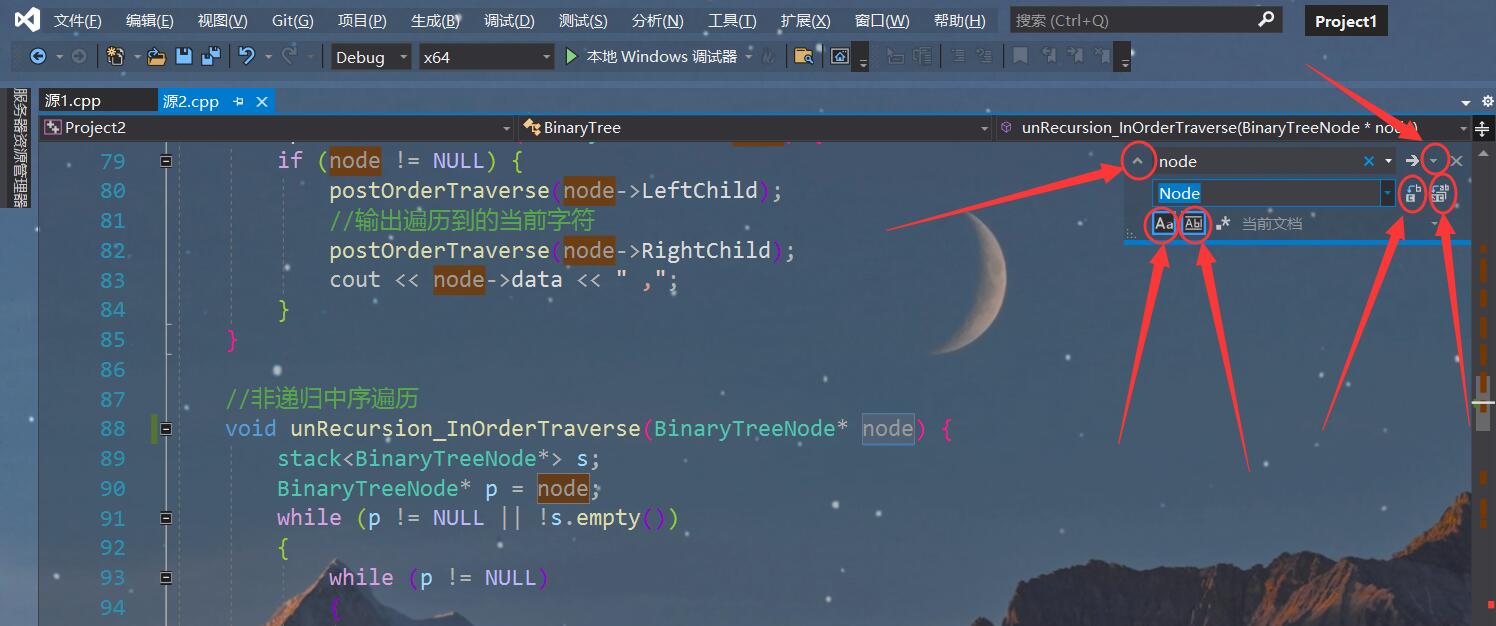Click the Save All icon
The width and height of the screenshot is (1496, 626).
click(x=211, y=57)
